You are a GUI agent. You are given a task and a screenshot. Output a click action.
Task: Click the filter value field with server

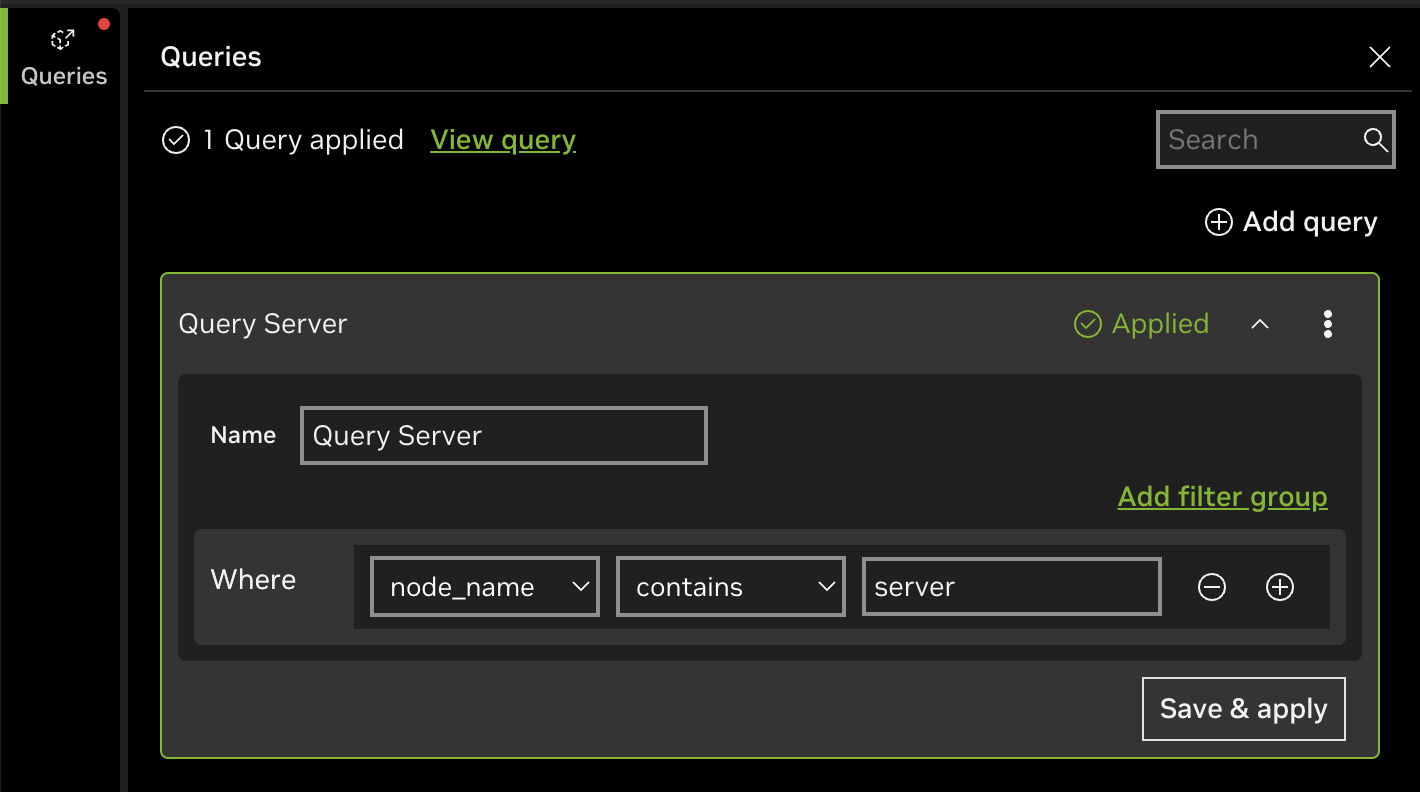(x=1011, y=587)
